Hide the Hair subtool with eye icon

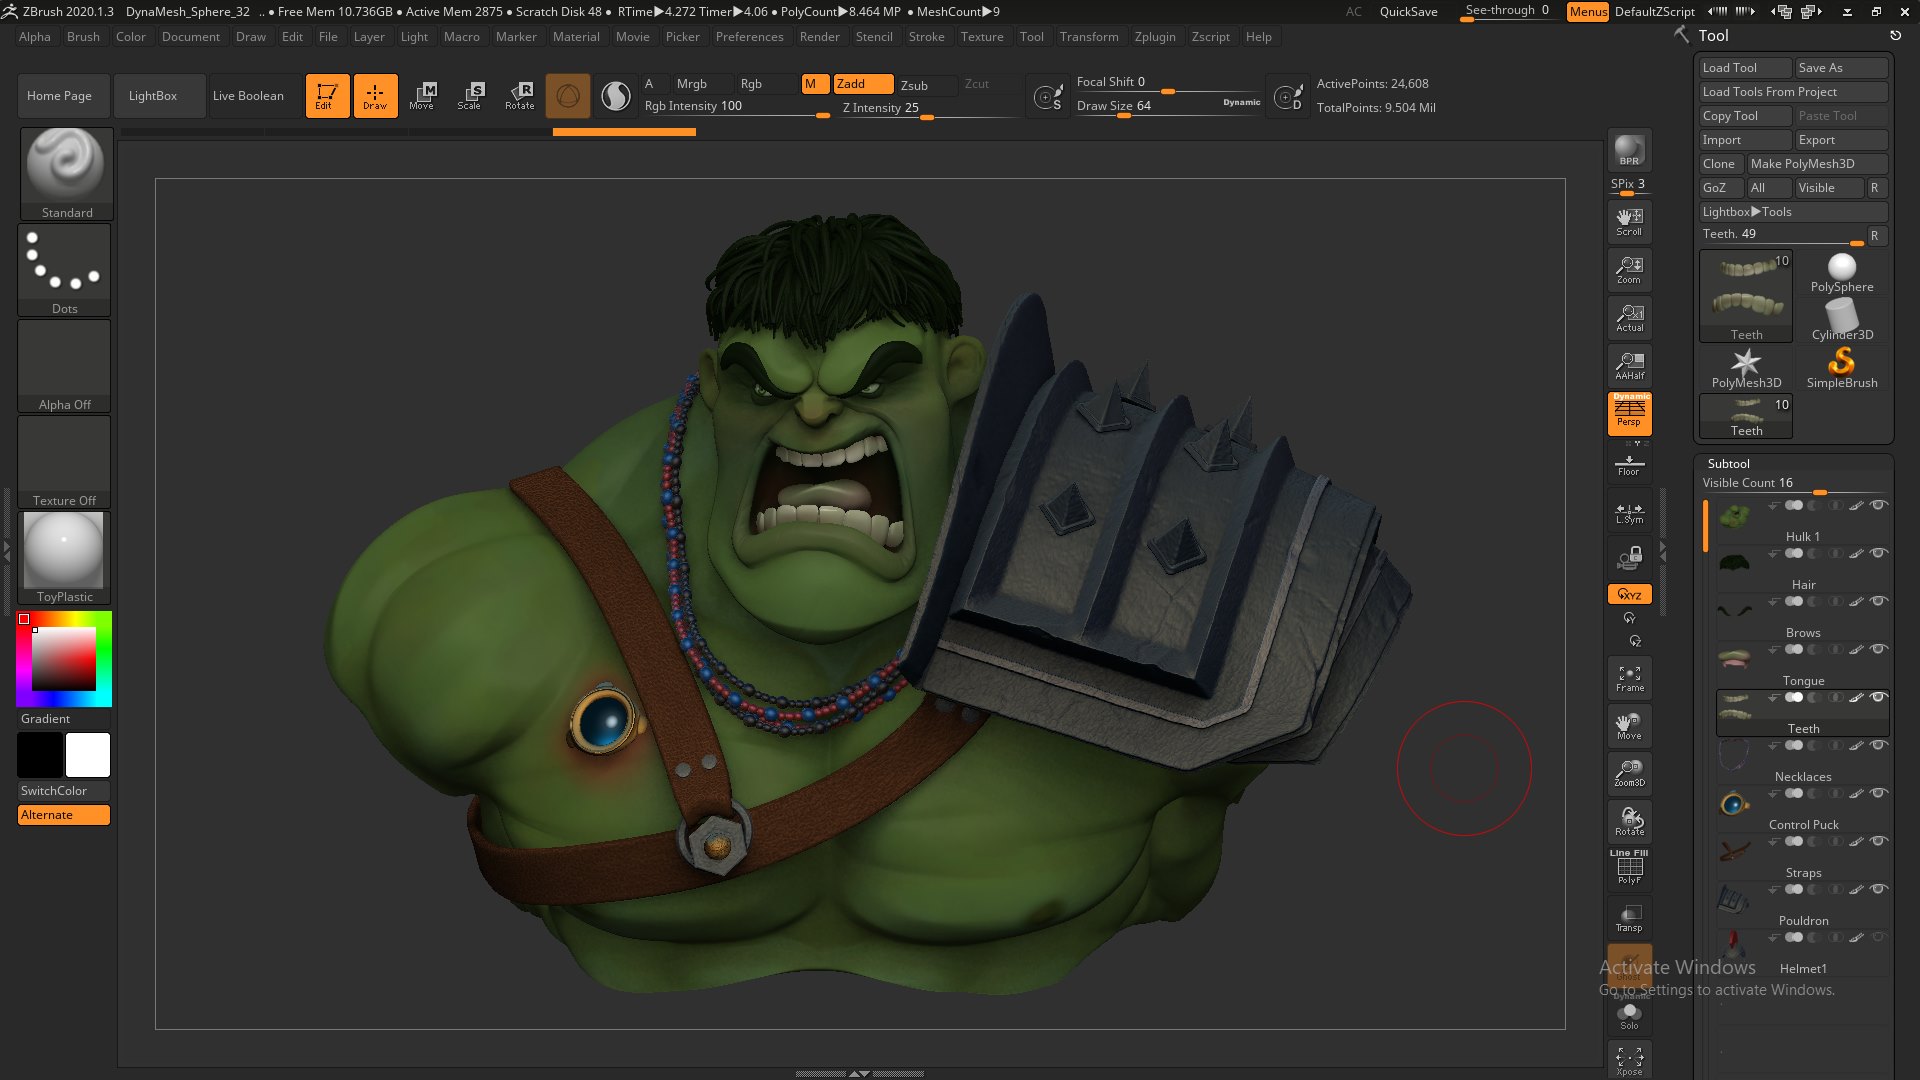pyautogui.click(x=1879, y=553)
